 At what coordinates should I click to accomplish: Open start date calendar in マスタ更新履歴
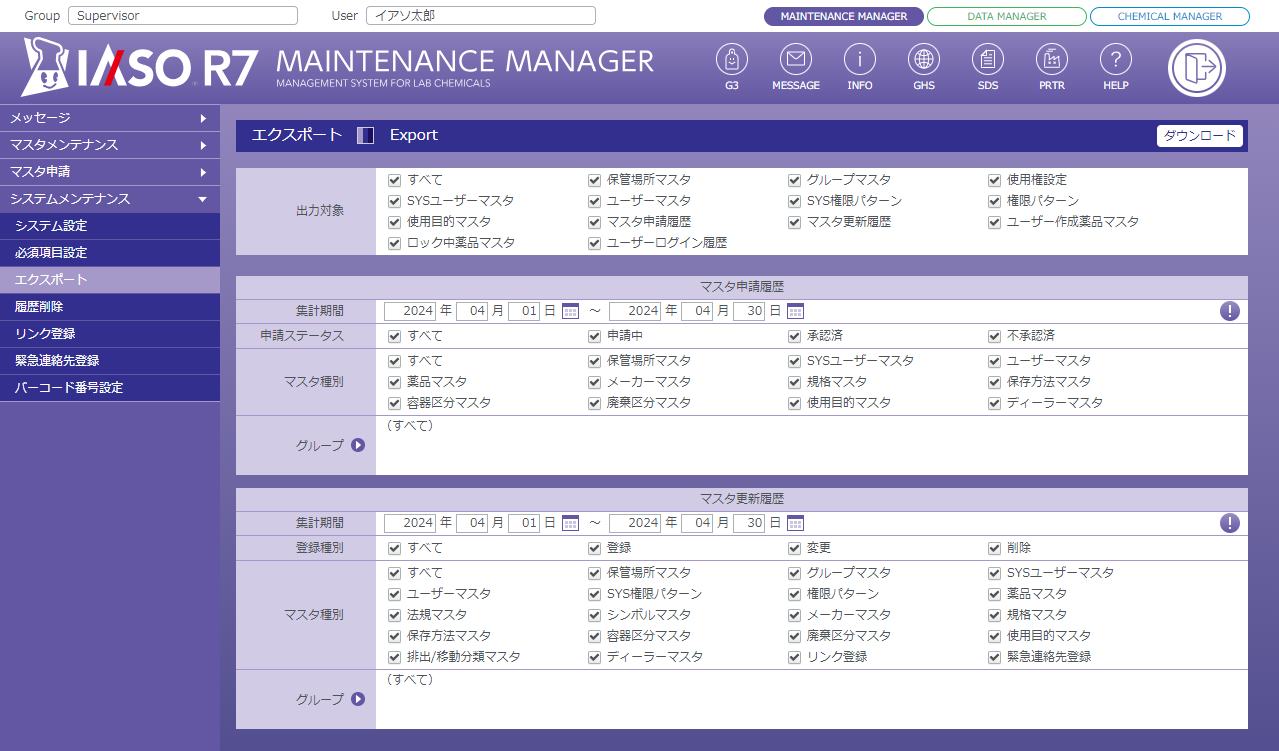point(571,523)
